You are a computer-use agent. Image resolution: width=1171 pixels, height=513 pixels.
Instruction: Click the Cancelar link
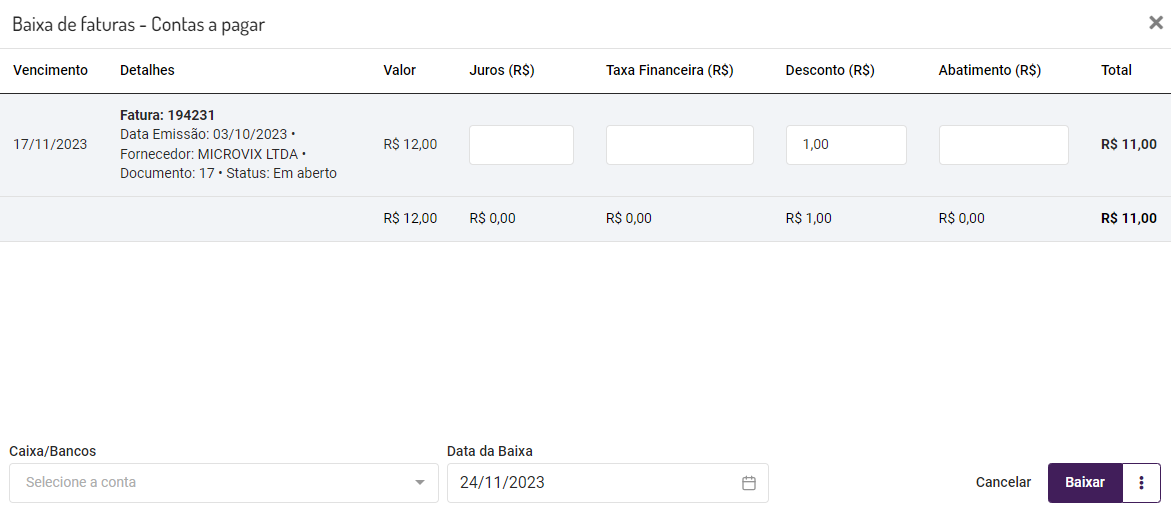pos(1003,483)
